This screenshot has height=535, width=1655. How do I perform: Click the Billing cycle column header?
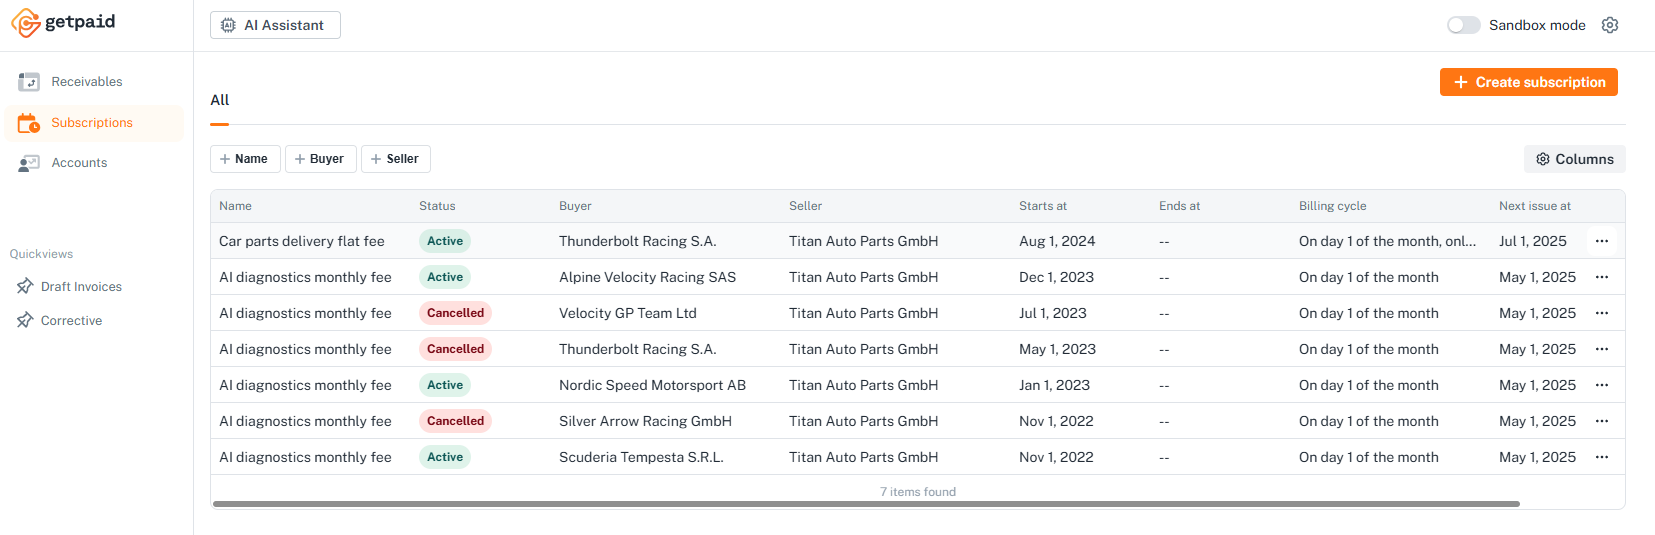tap(1332, 206)
